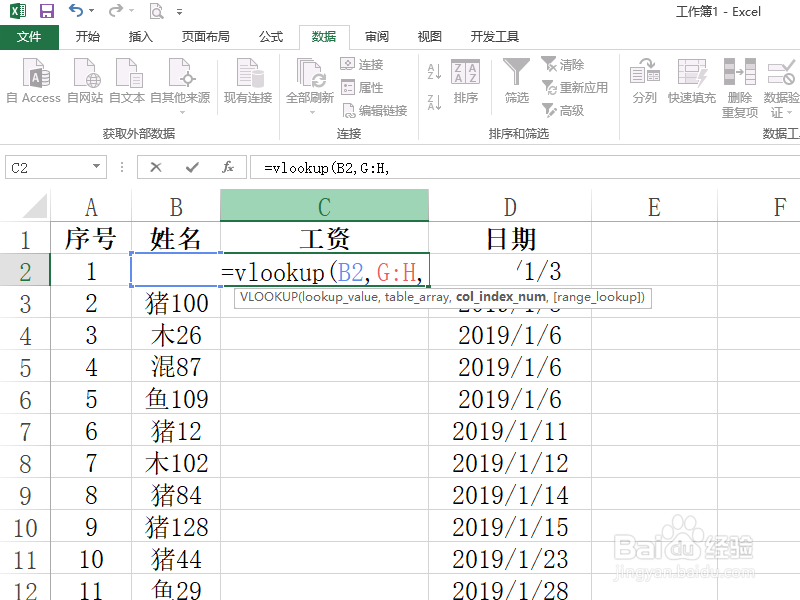
Task: Open the Customize Quick Access Toolbar arrow
Action: pyautogui.click(x=179, y=12)
